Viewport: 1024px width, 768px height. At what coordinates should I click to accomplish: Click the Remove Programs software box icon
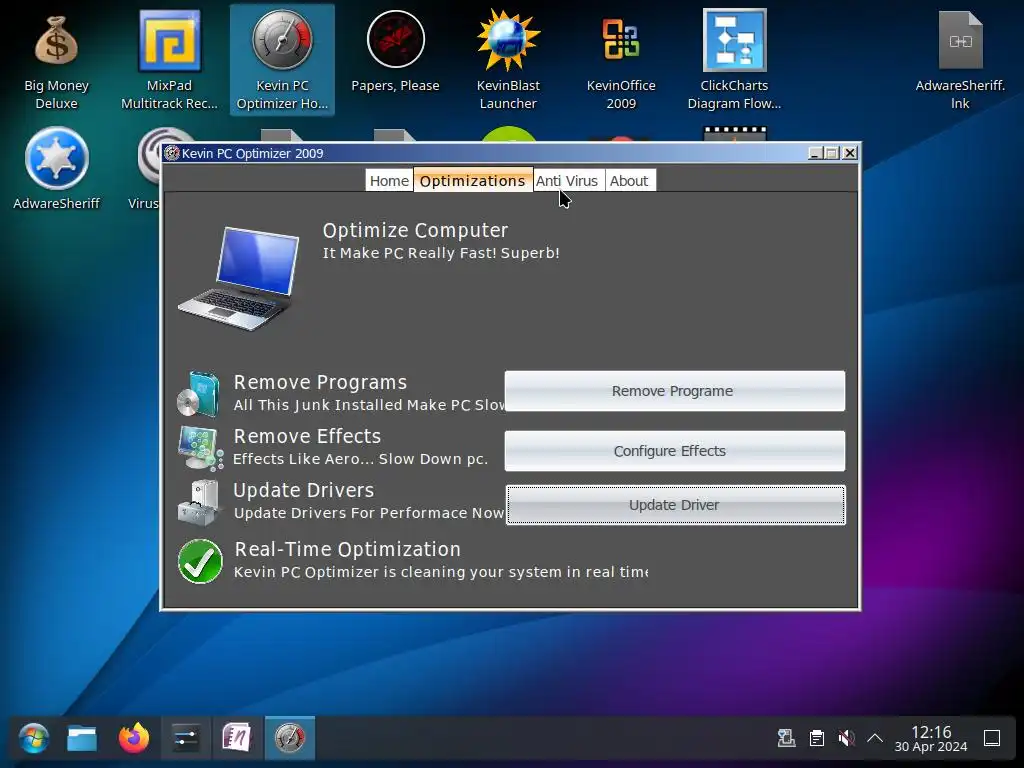tap(199, 394)
